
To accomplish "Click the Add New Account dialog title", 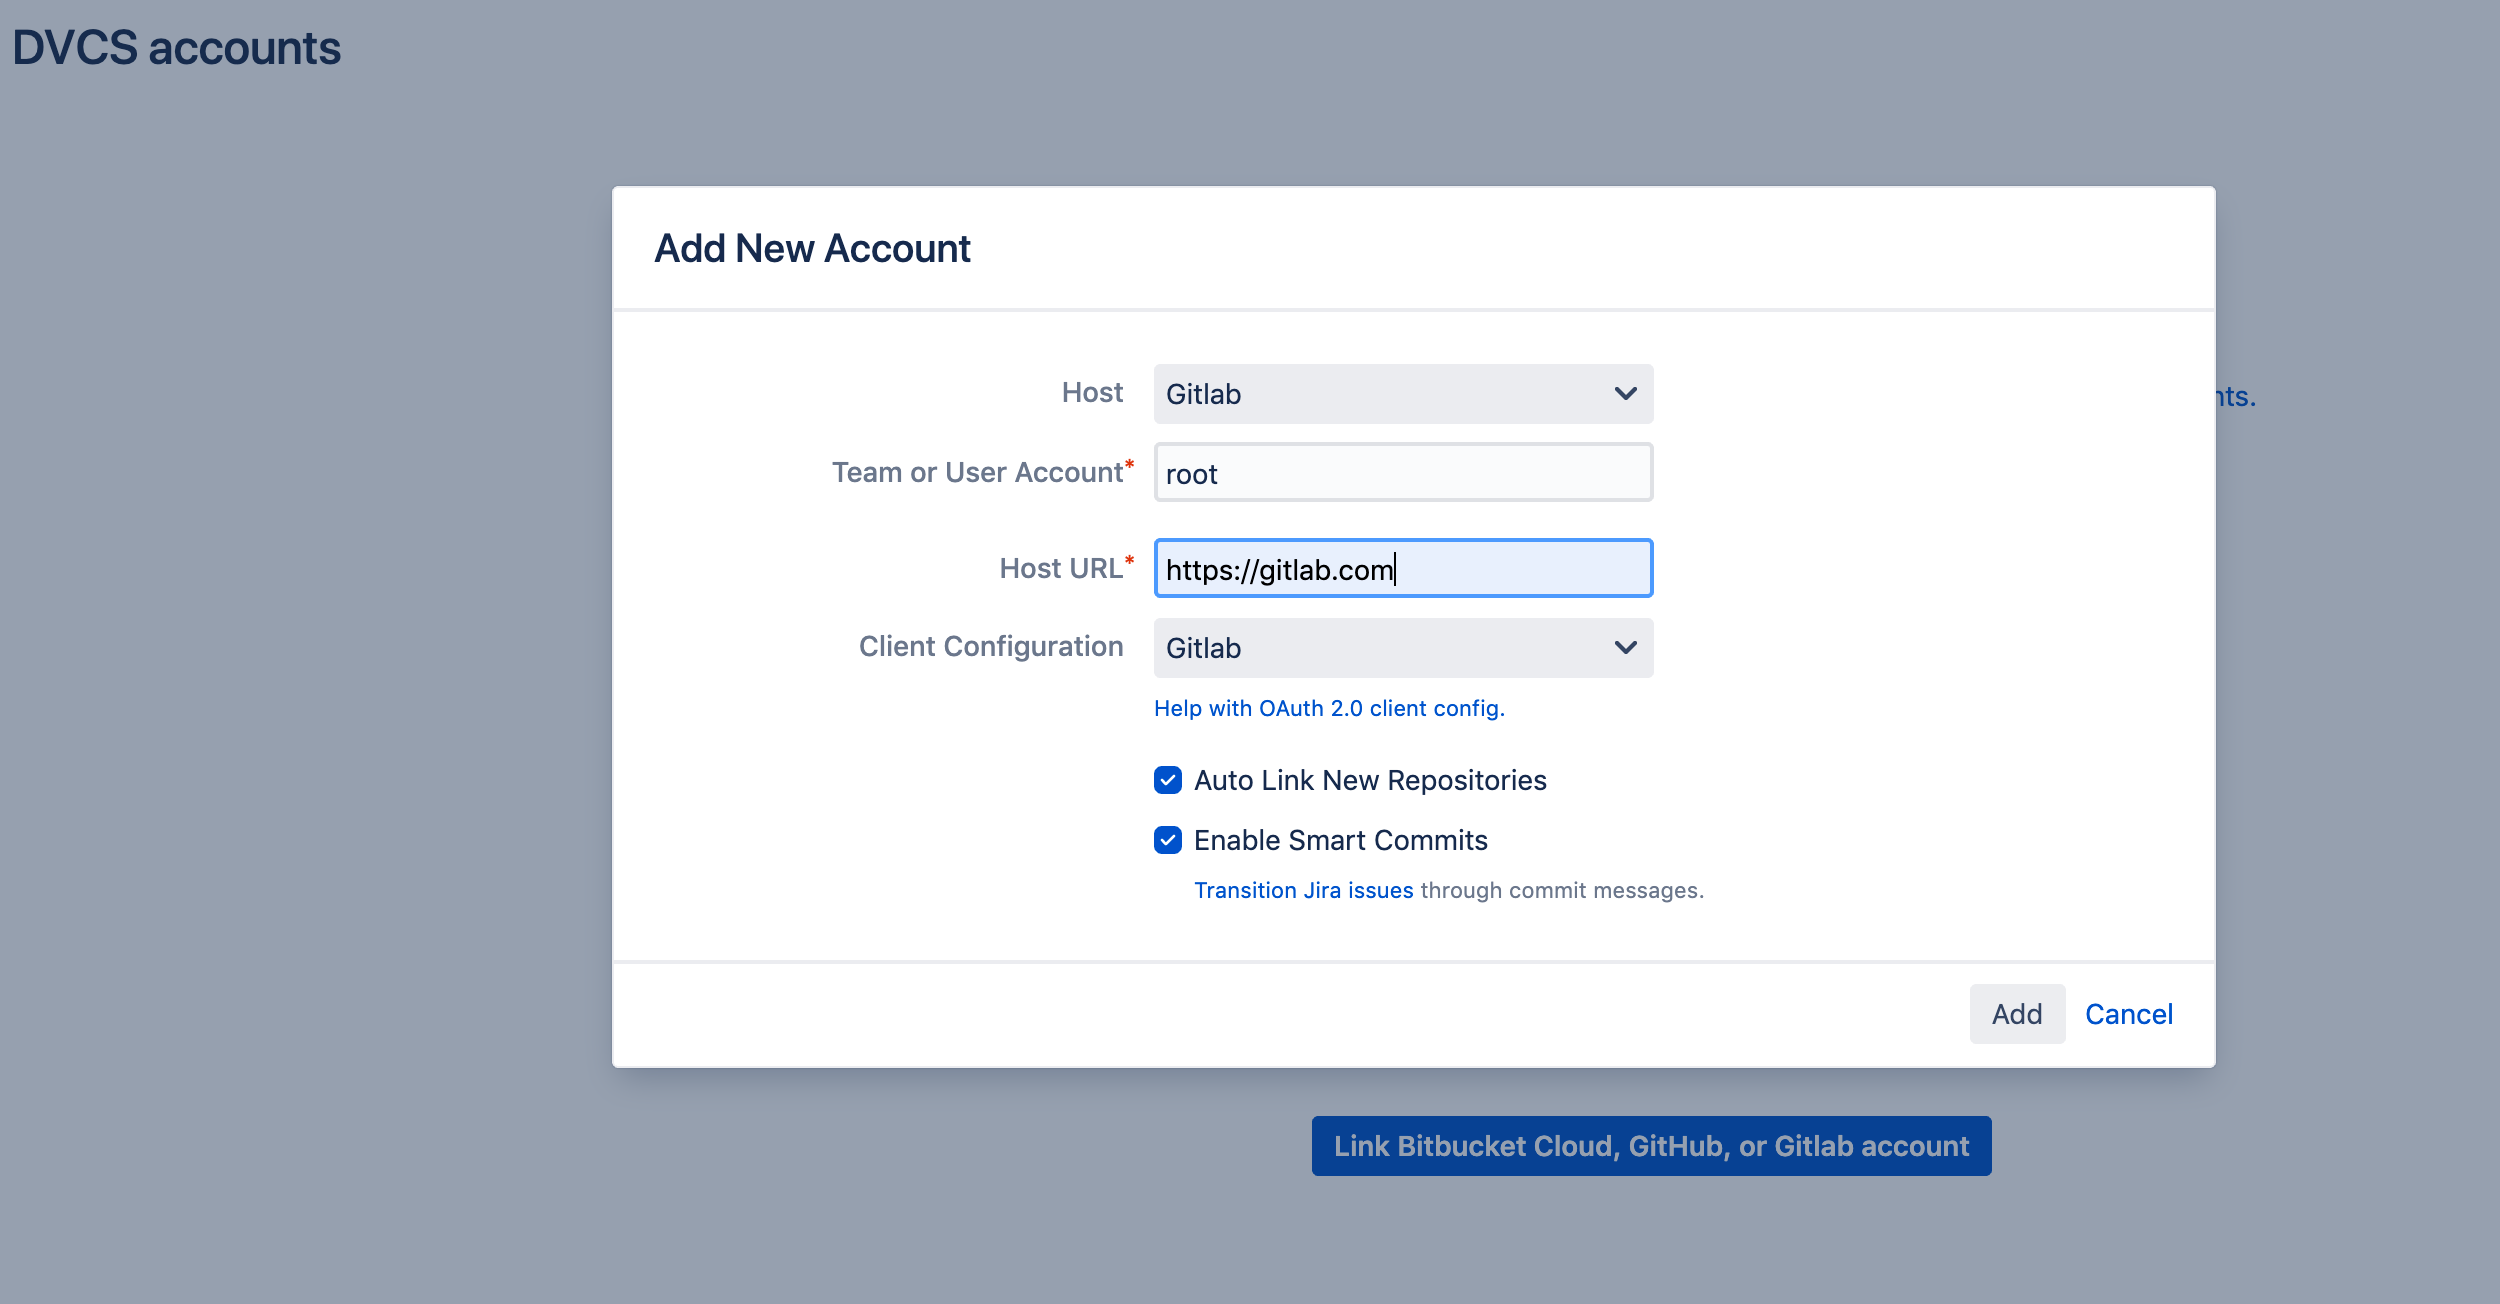I will (812, 248).
